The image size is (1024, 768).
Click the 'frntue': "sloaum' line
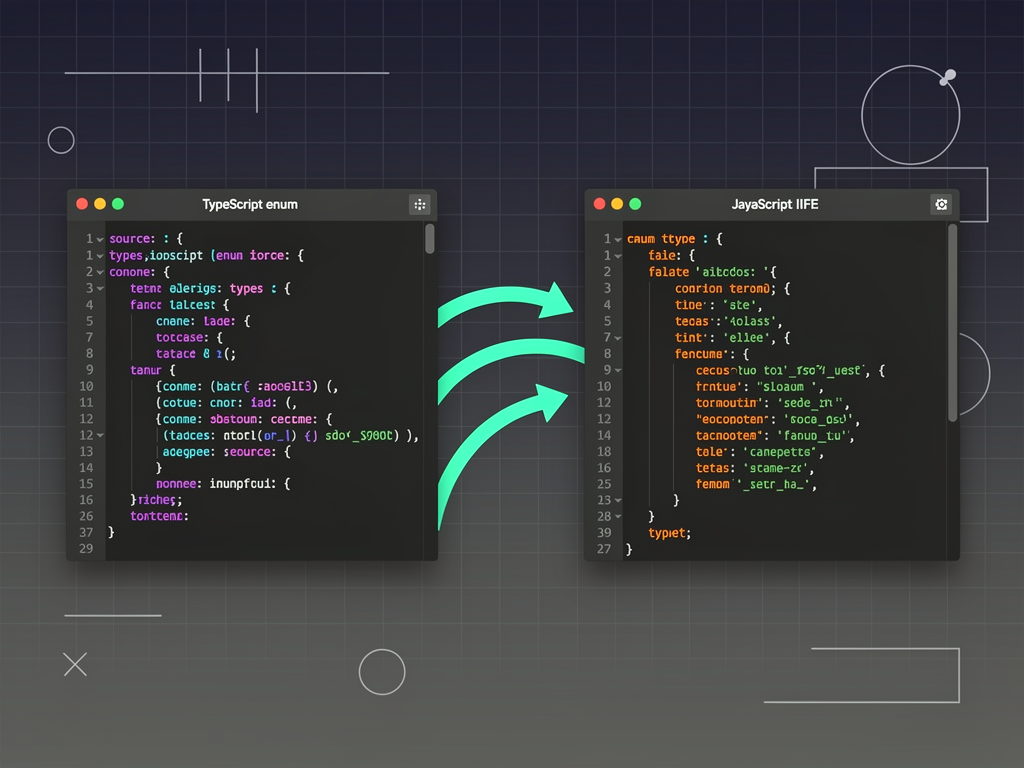point(760,387)
